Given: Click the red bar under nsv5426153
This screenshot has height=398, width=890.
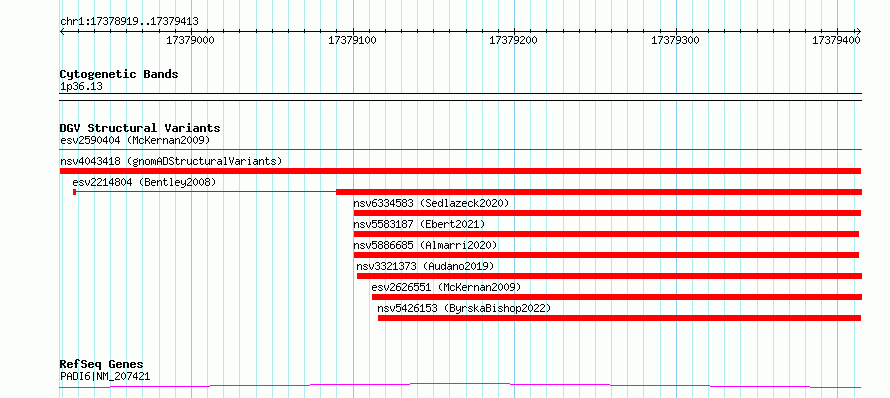Looking at the screenshot, I should coord(619,318).
